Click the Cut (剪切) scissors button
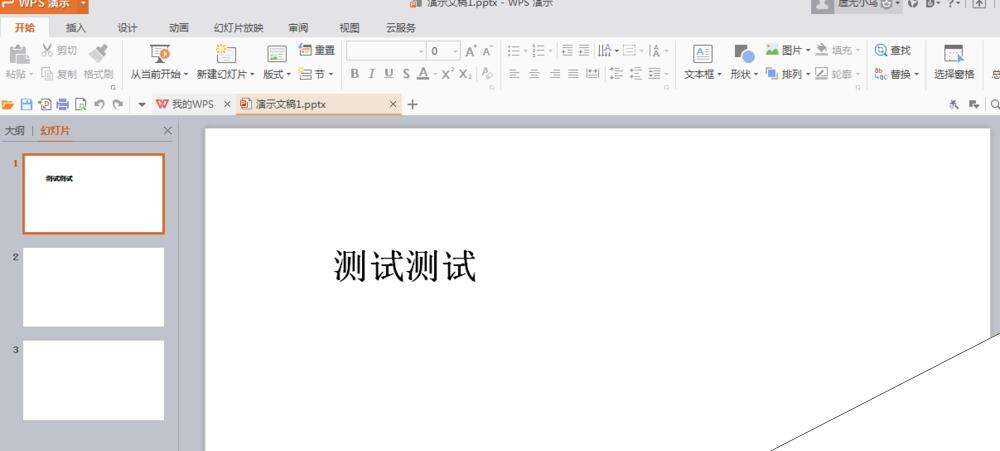 click(x=59, y=50)
